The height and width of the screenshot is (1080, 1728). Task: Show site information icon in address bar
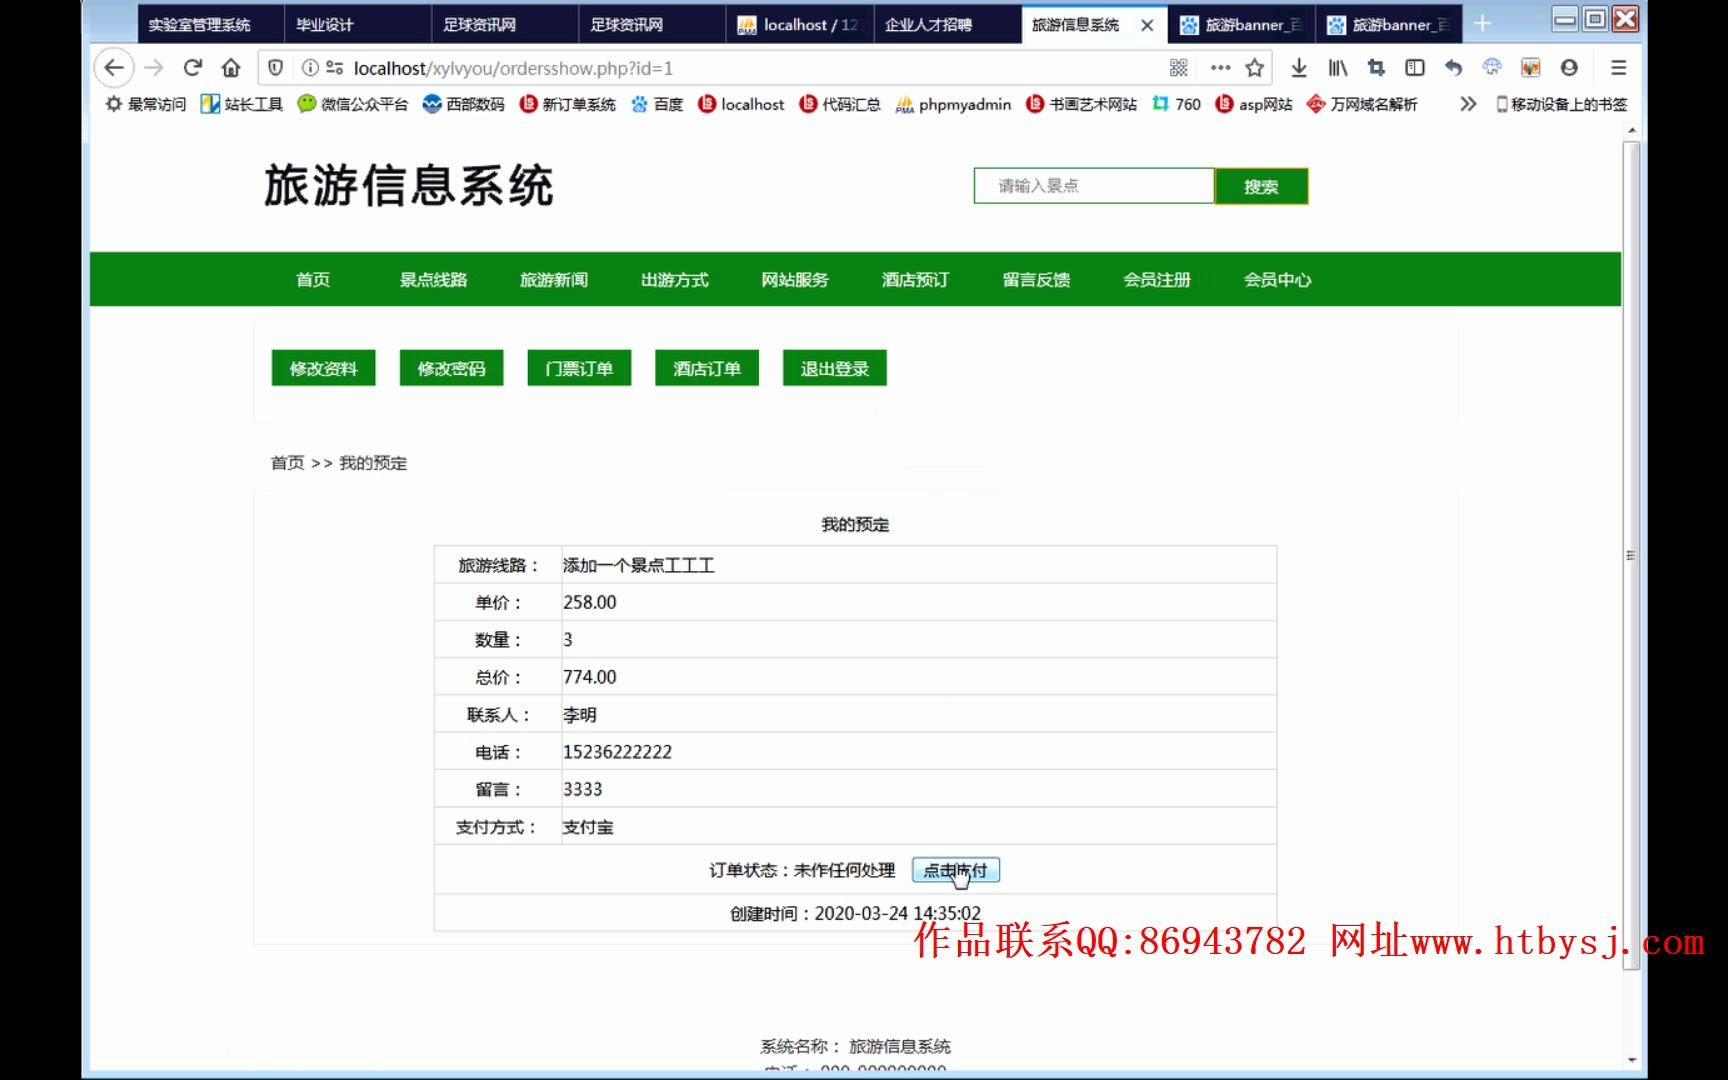[x=310, y=68]
